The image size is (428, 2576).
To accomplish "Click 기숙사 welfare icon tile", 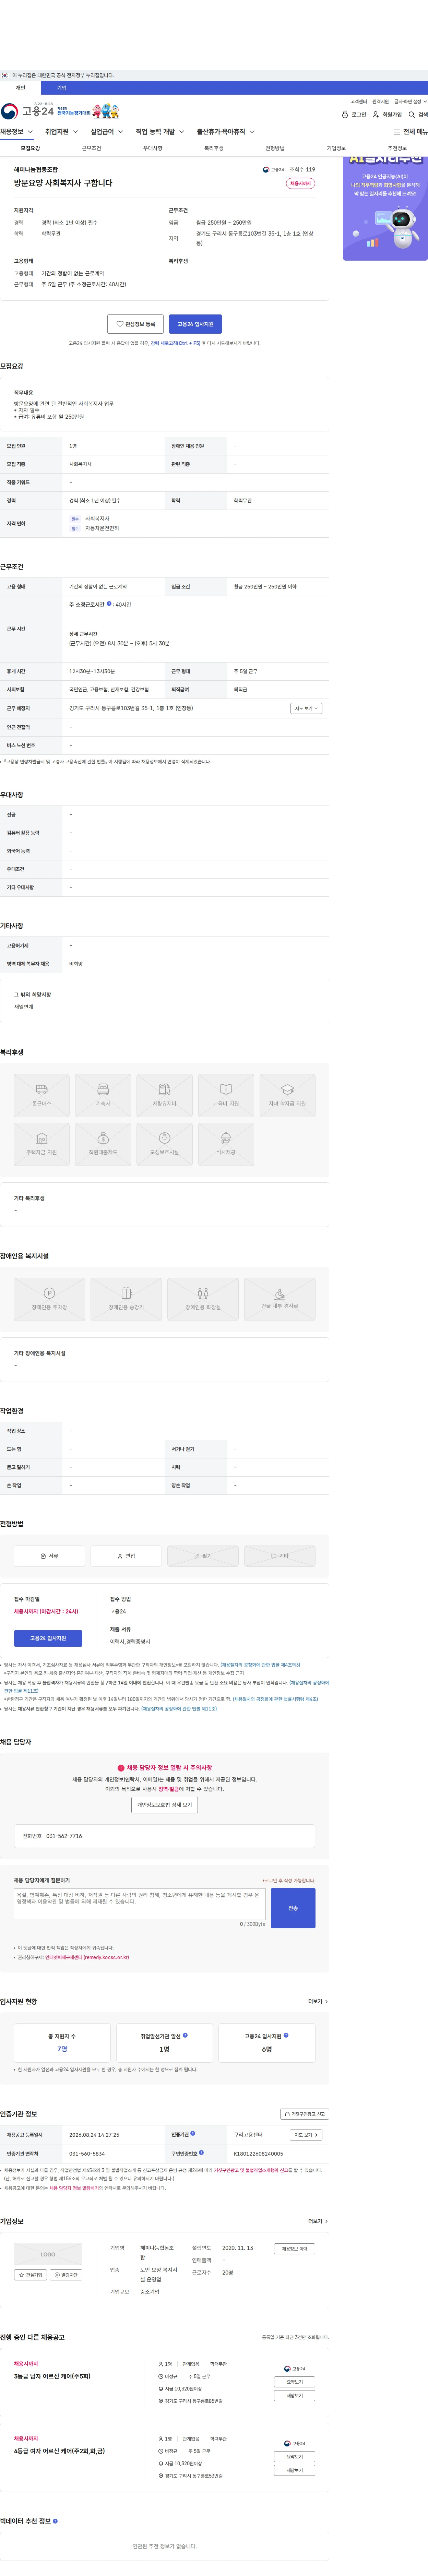I will pyautogui.click(x=103, y=1095).
